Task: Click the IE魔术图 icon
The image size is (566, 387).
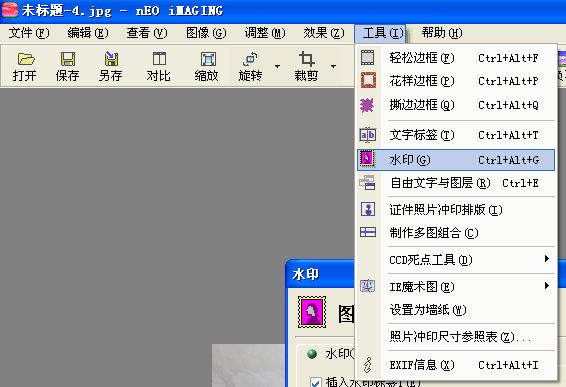Action: point(367,286)
